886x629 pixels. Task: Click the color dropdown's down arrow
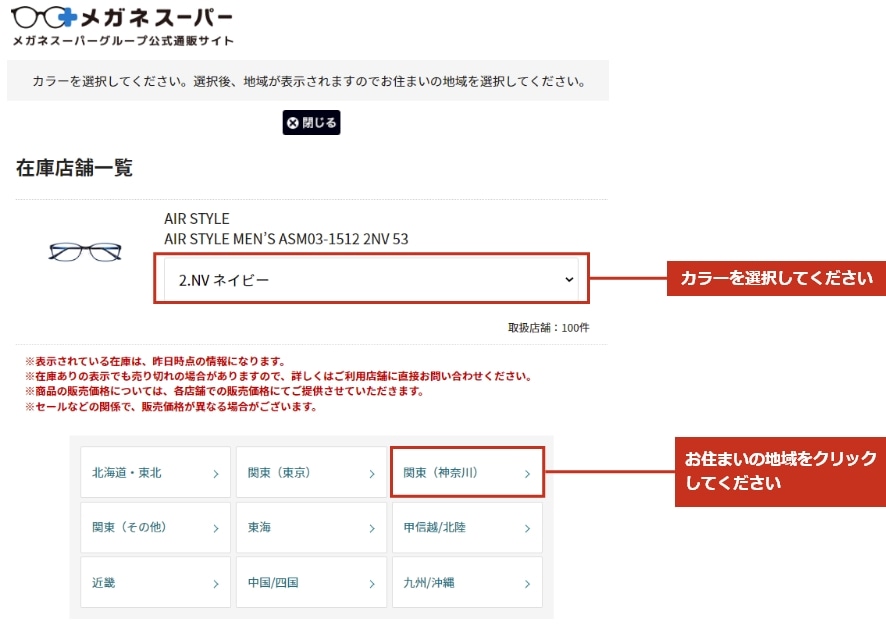[x=569, y=280]
